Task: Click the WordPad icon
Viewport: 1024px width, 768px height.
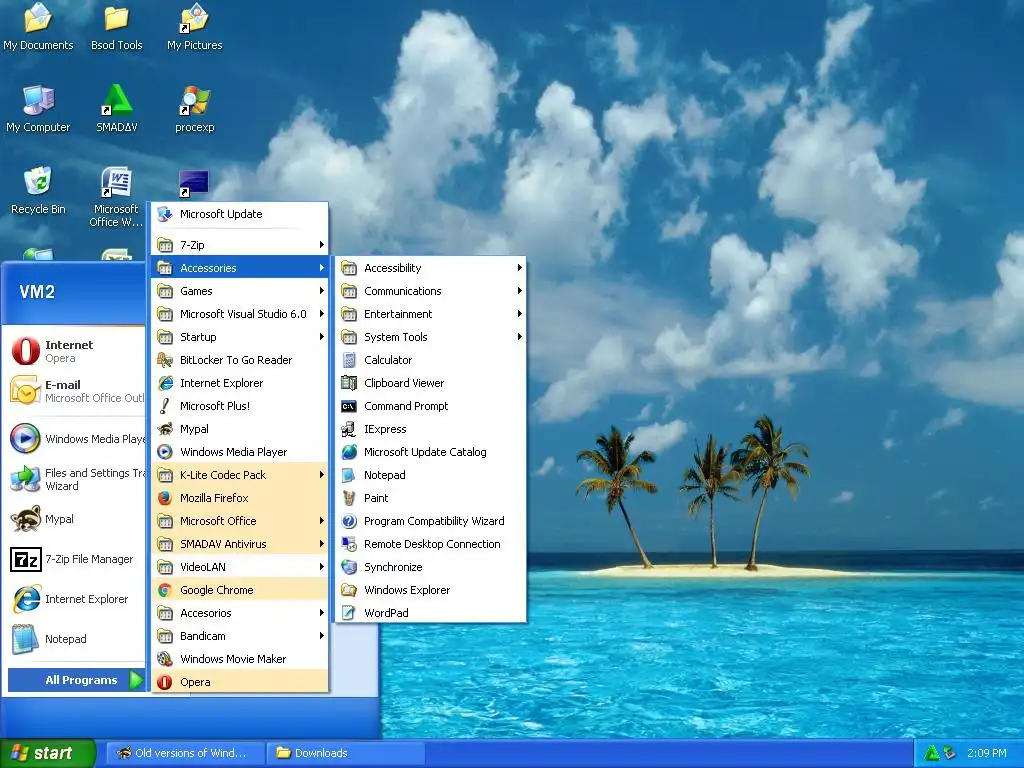Action: tap(349, 613)
